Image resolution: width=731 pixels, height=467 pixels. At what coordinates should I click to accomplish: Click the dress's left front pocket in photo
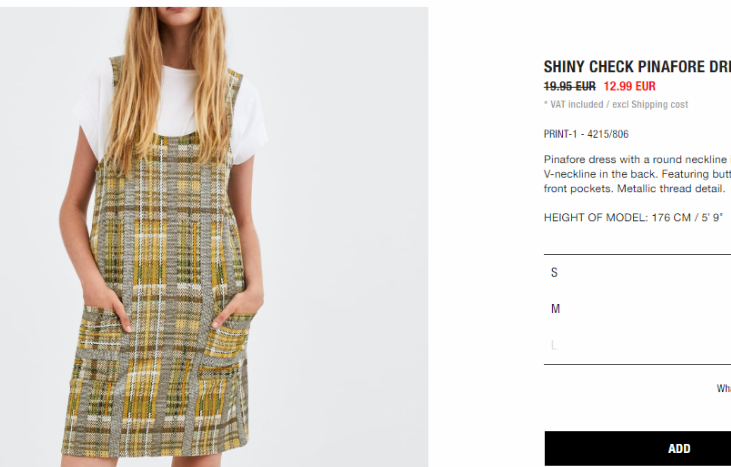pyautogui.click(x=102, y=334)
